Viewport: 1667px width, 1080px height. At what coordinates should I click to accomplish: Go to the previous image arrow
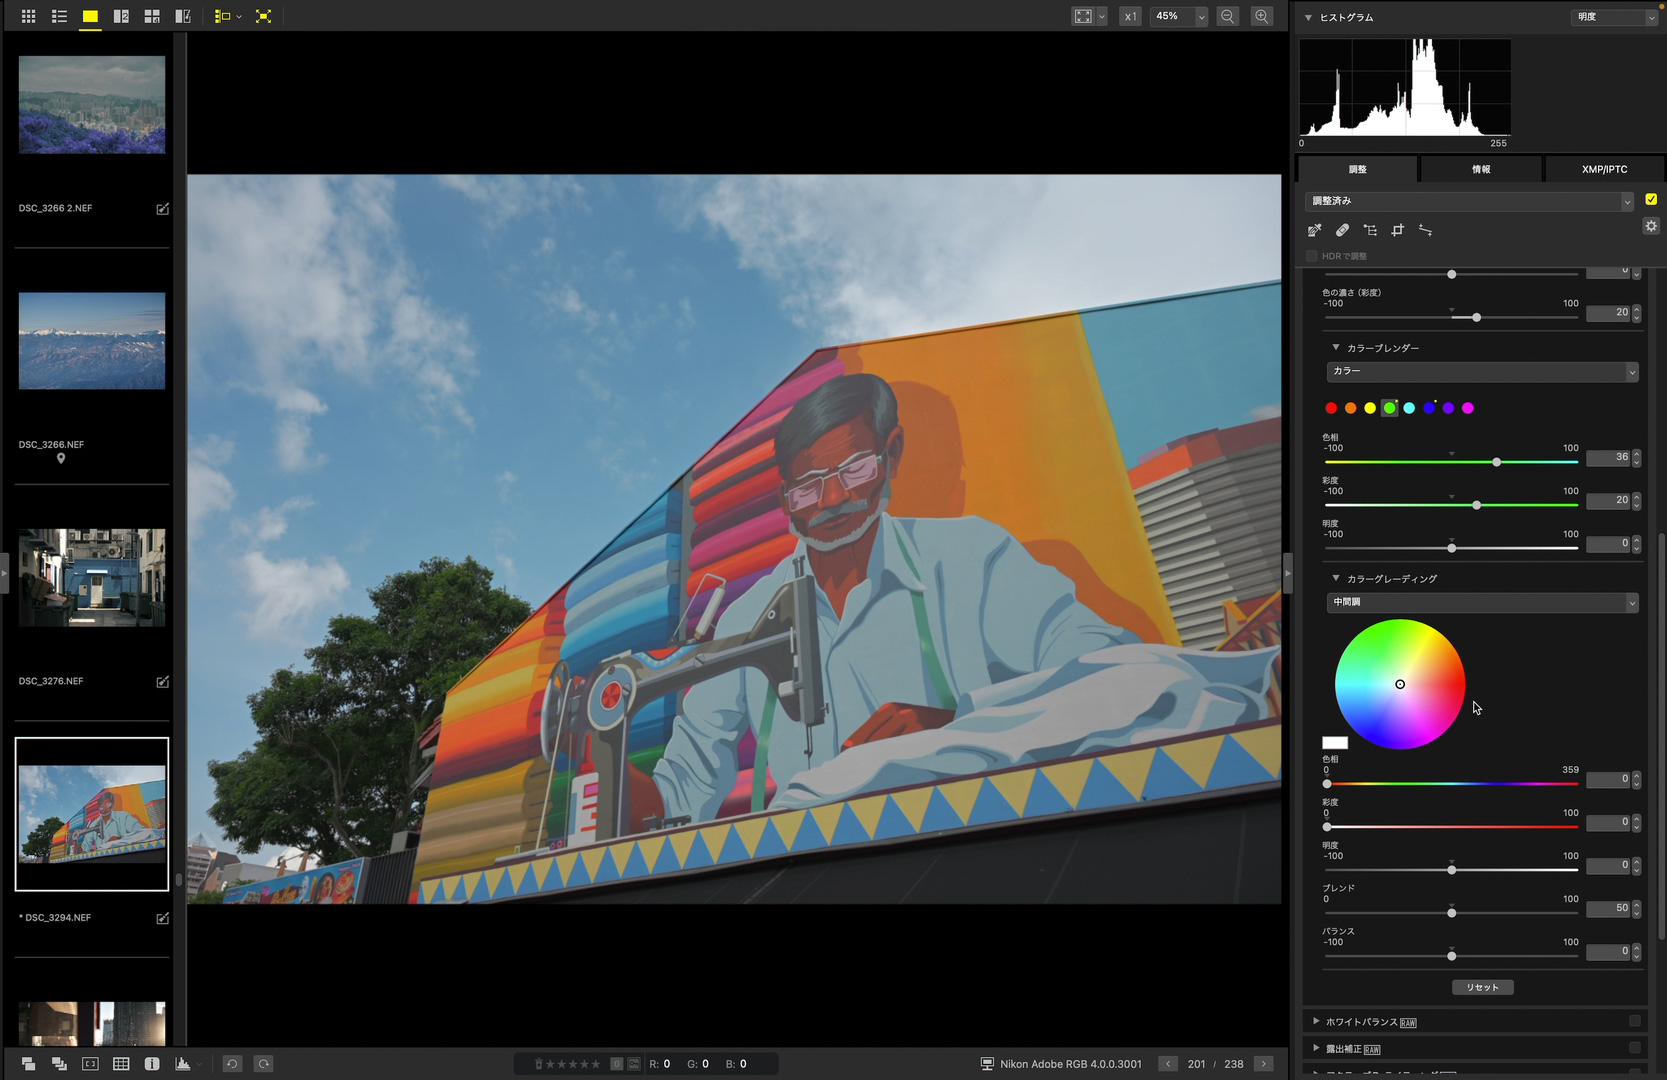click(1168, 1064)
